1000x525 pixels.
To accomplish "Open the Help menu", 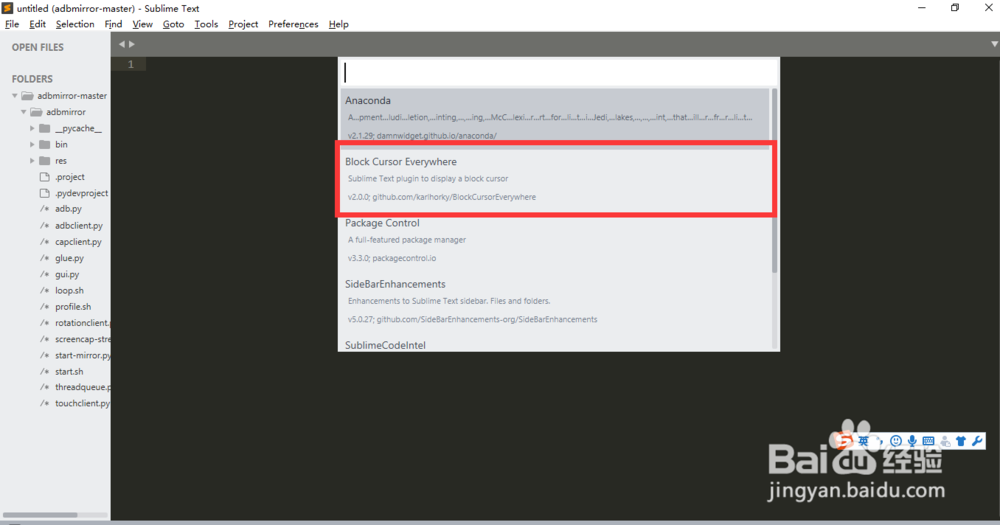I will (339, 24).
